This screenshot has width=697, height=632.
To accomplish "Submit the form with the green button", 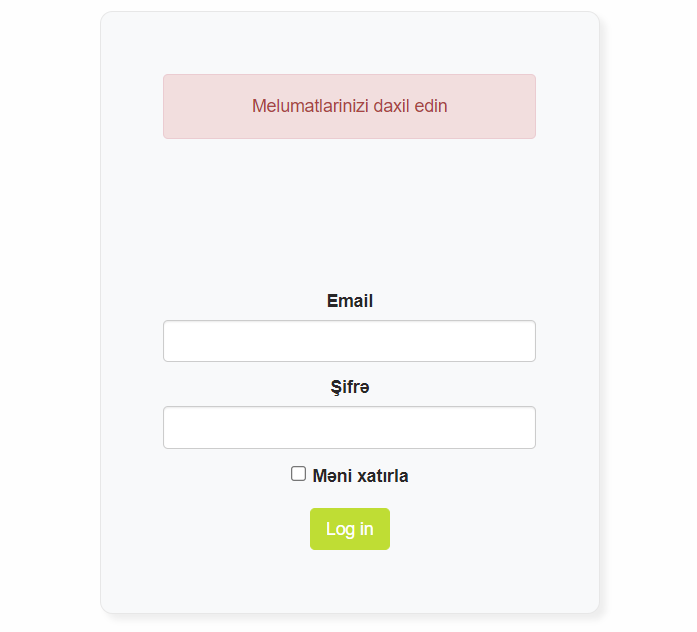I will [x=349, y=529].
